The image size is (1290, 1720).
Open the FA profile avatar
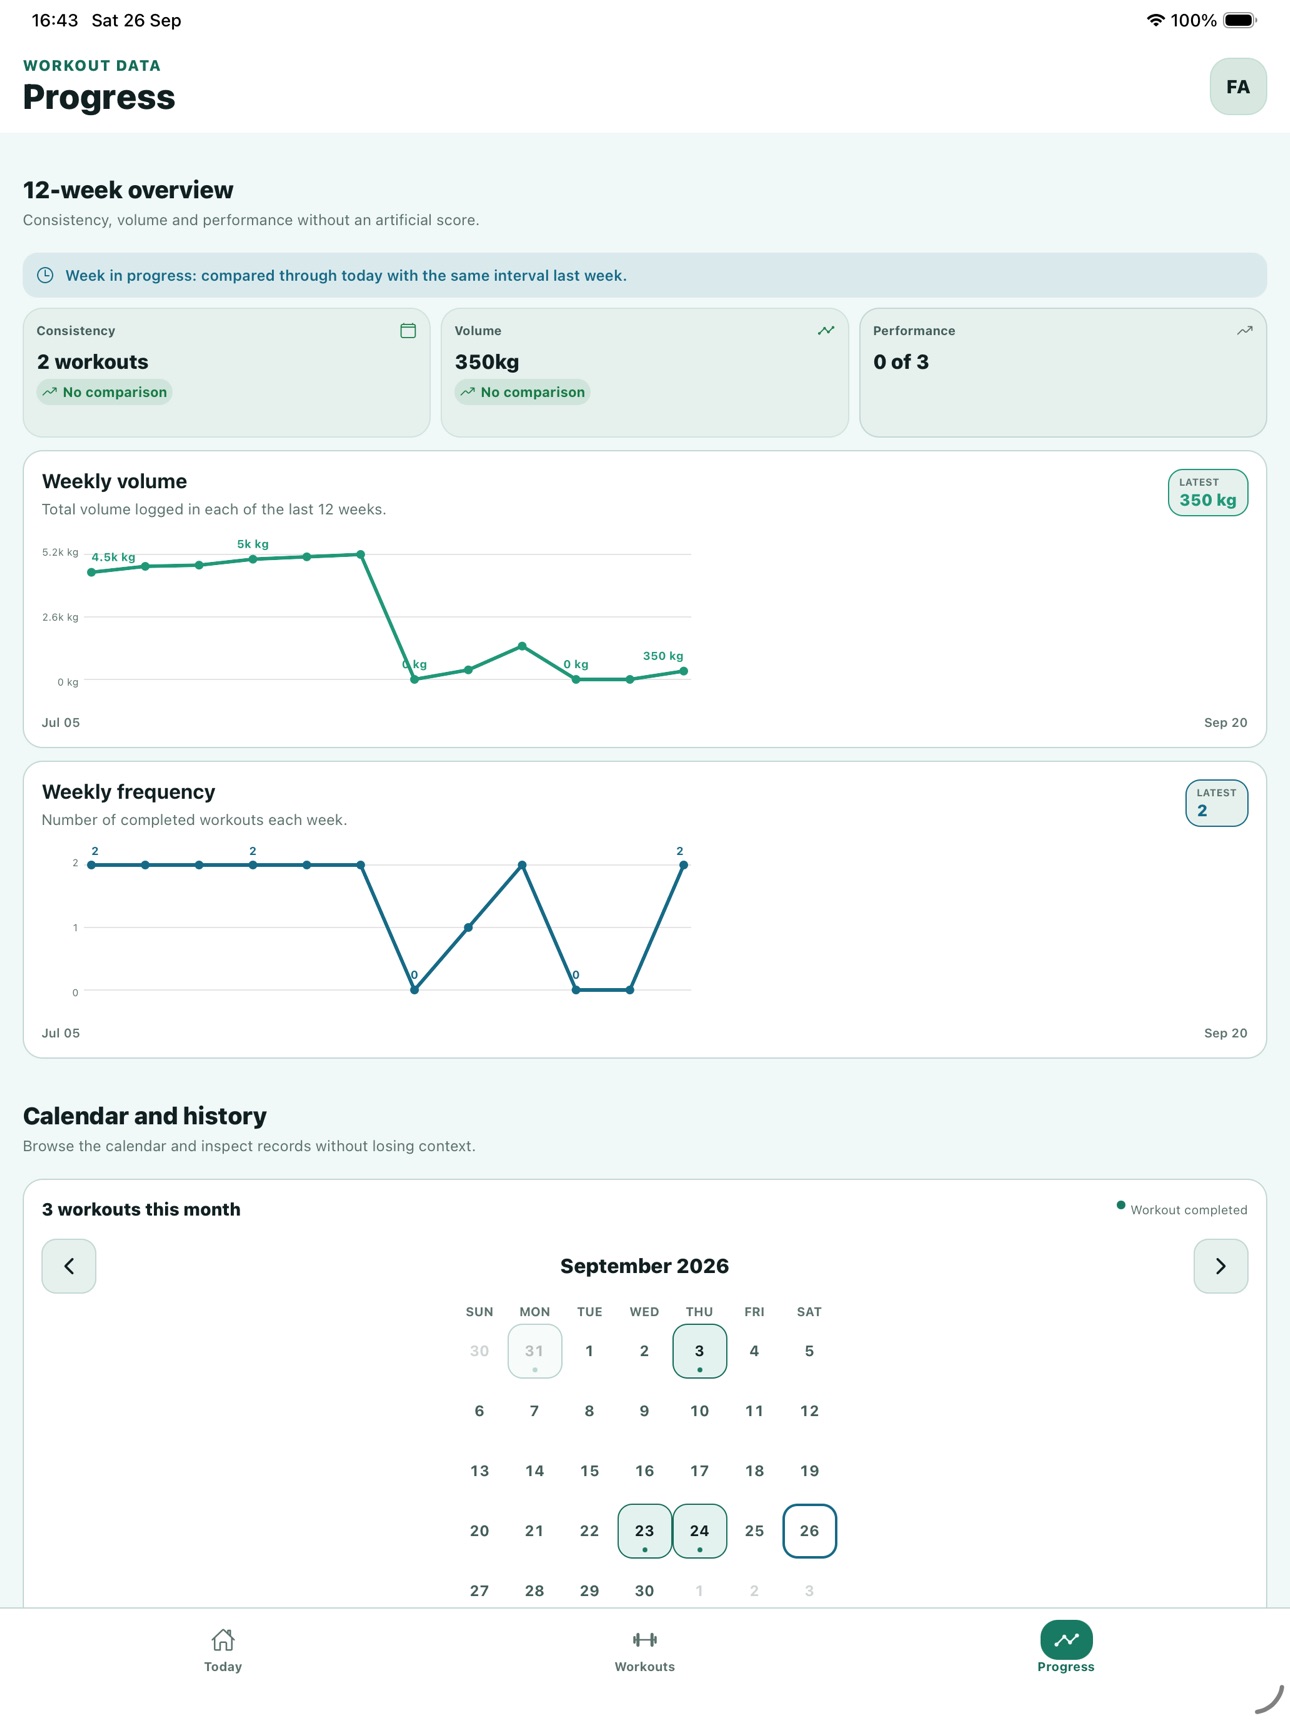(x=1238, y=87)
